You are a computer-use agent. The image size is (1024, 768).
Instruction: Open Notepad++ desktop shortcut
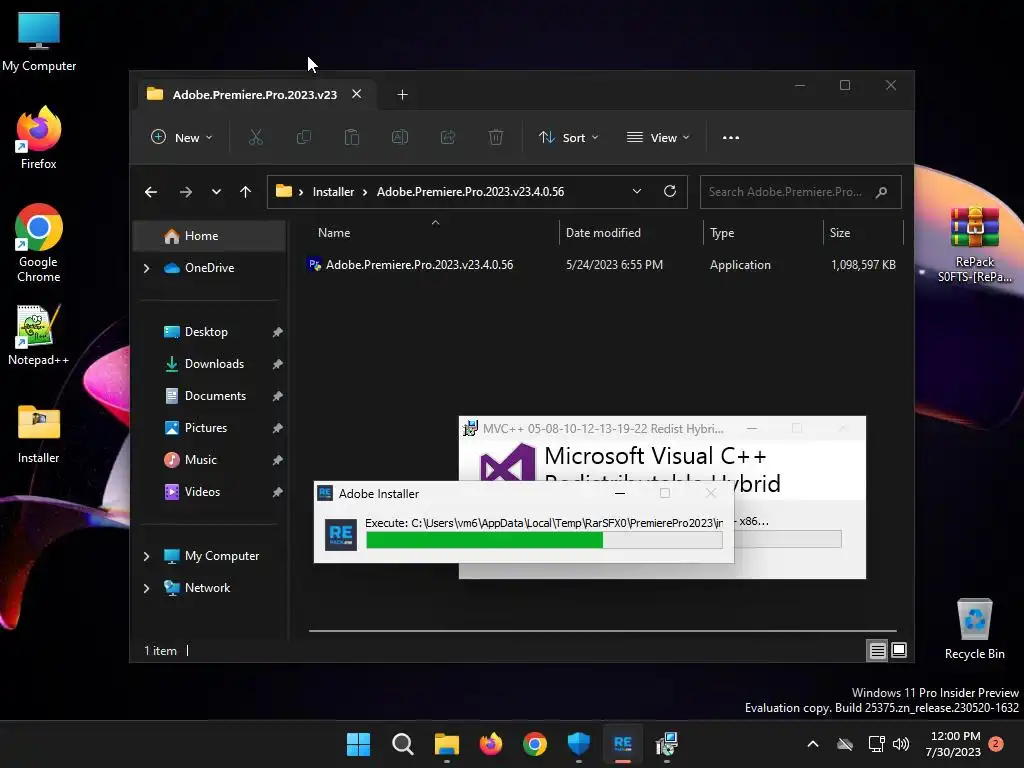pos(38,335)
